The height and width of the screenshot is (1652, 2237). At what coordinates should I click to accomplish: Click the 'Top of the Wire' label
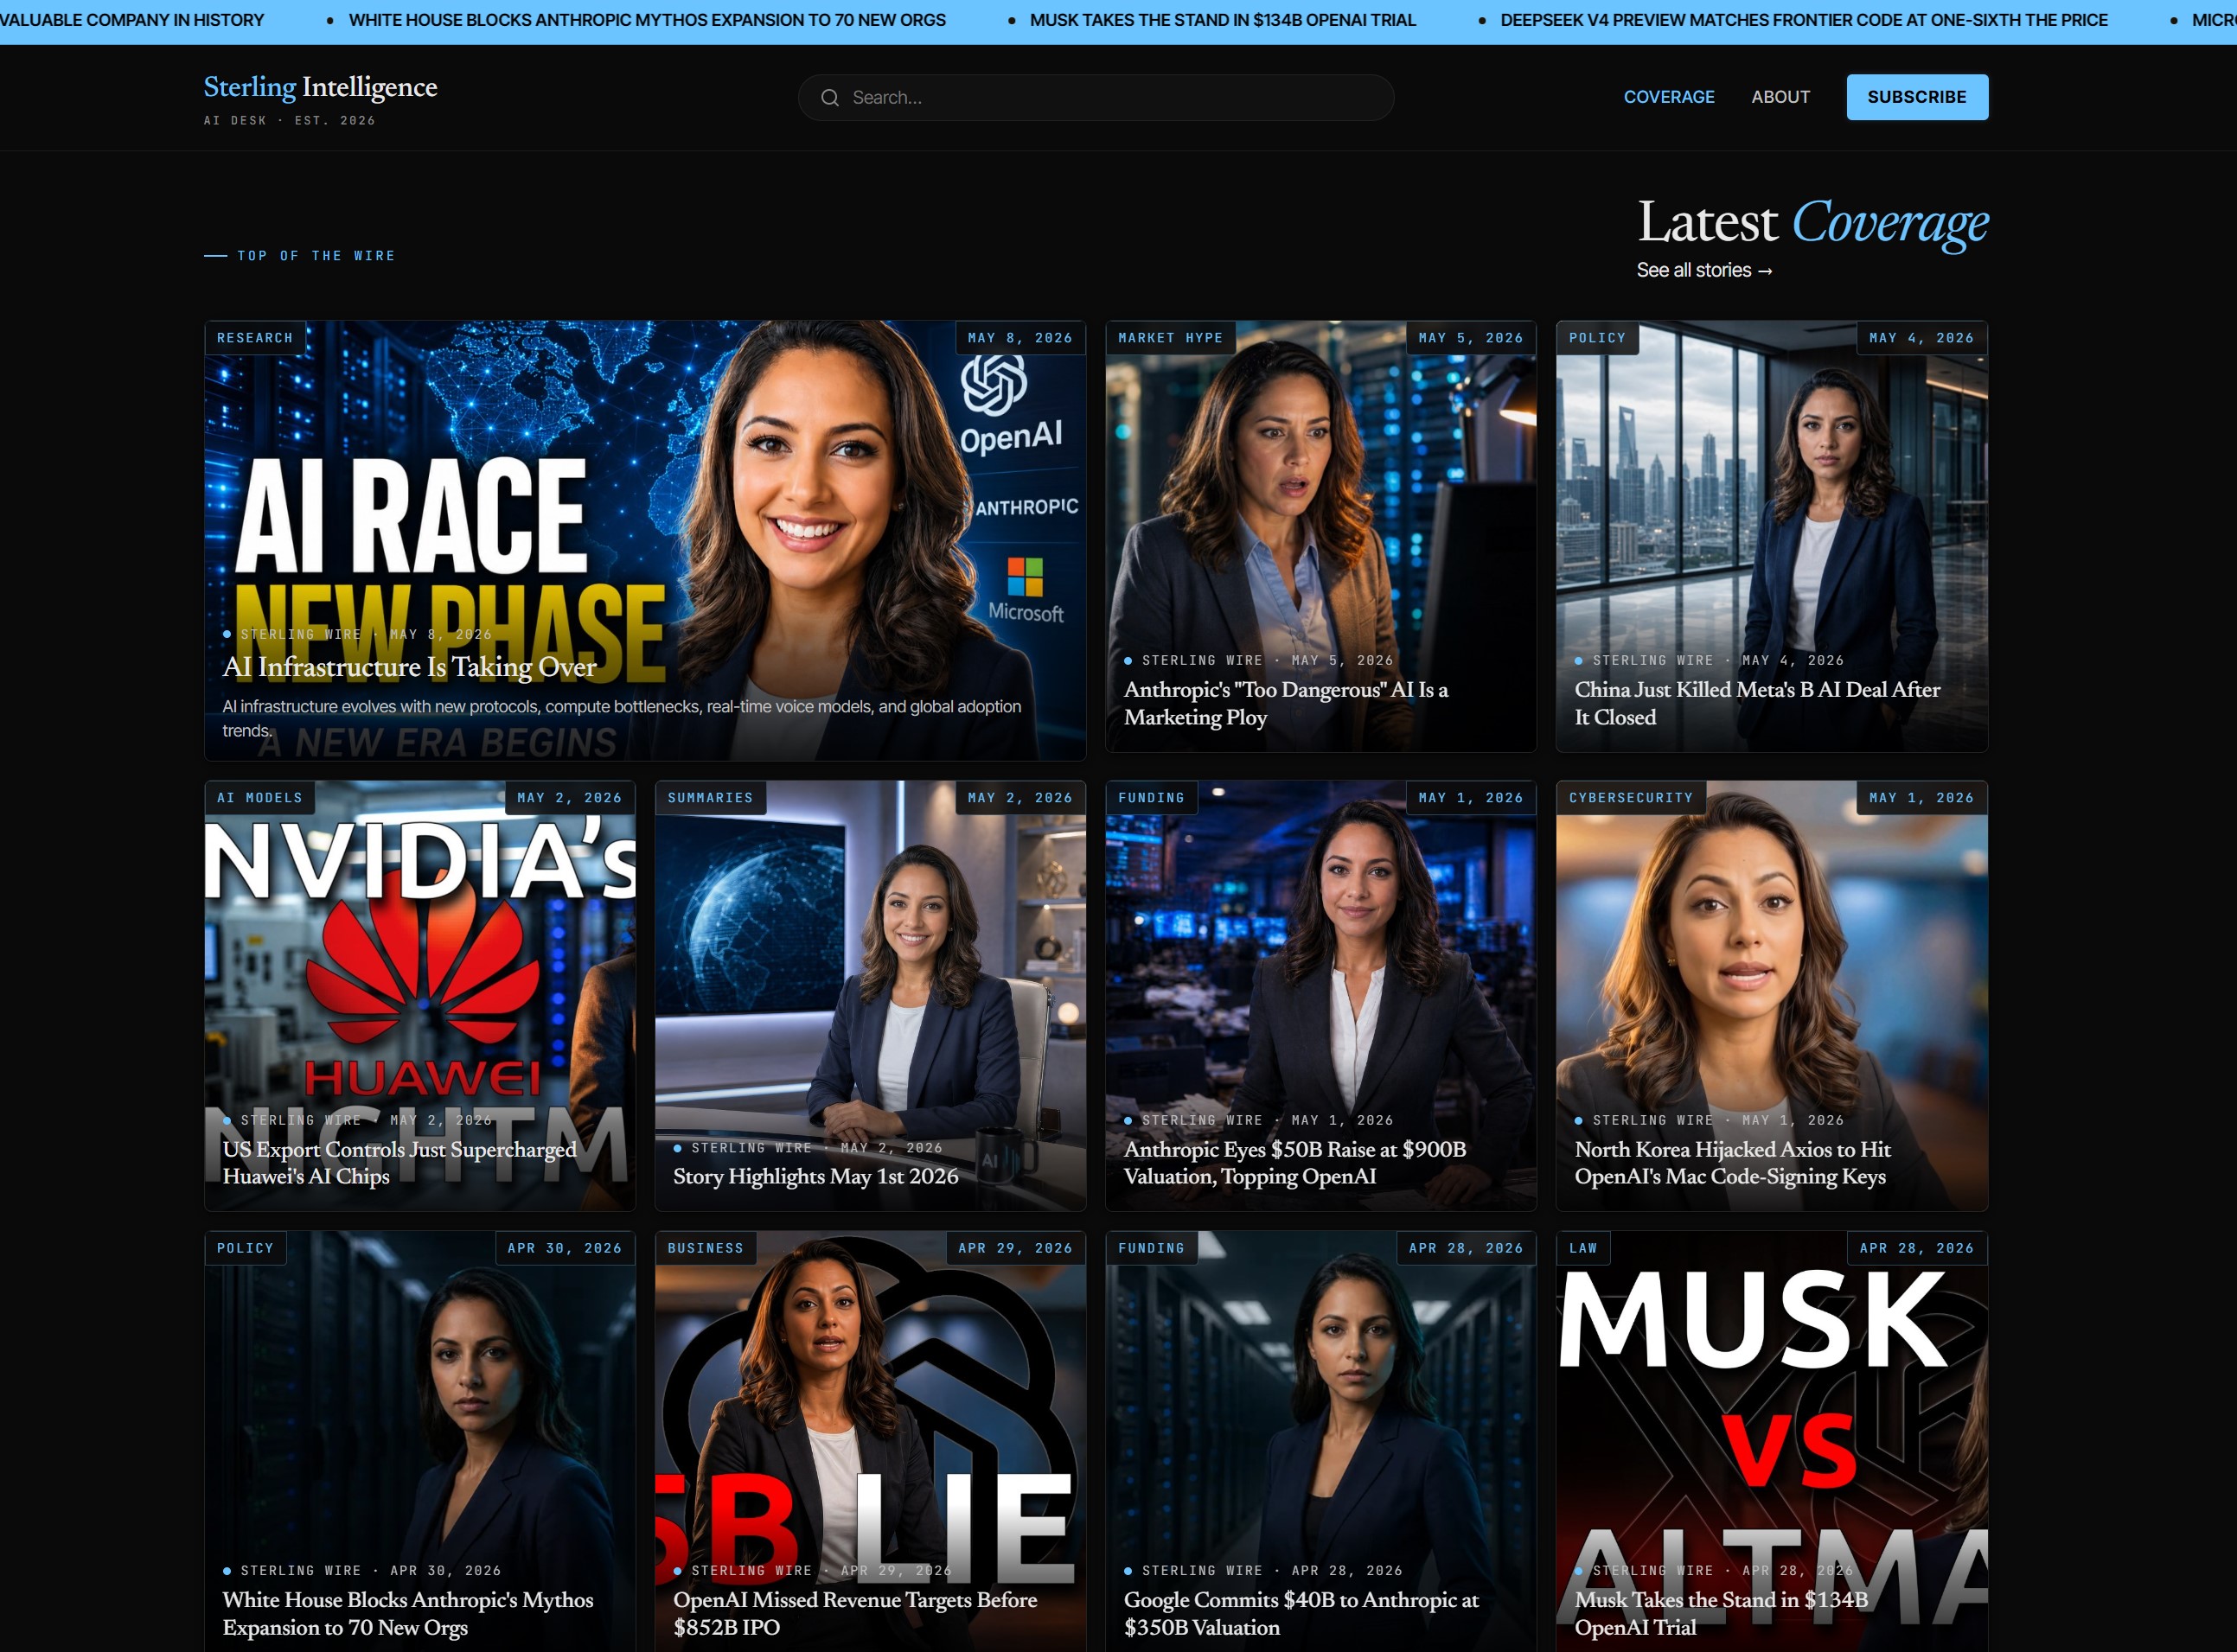(316, 256)
